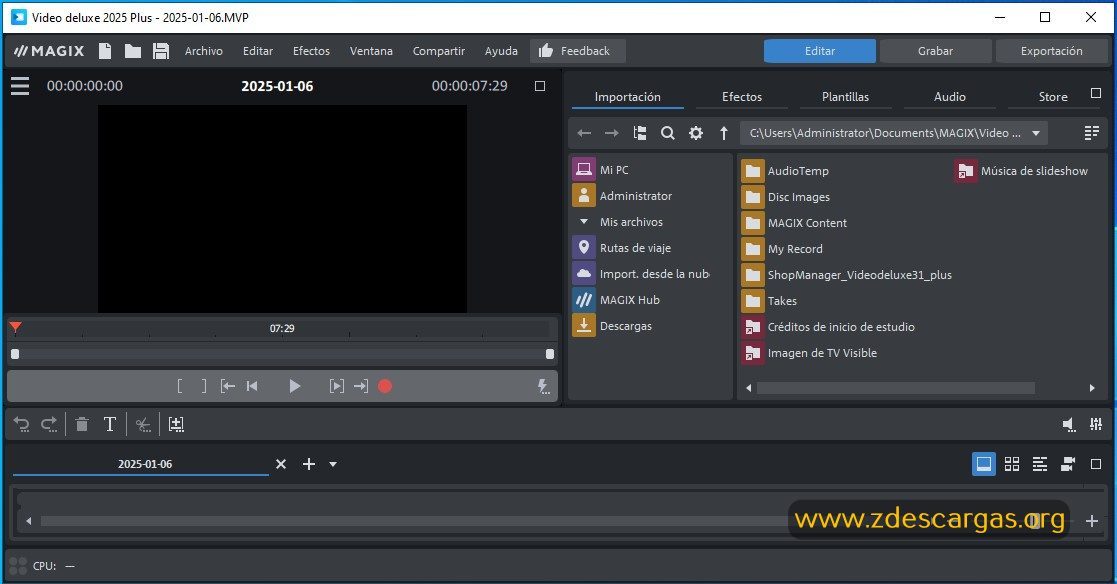Open project via folder icon
This screenshot has height=584, width=1117.
(133, 51)
